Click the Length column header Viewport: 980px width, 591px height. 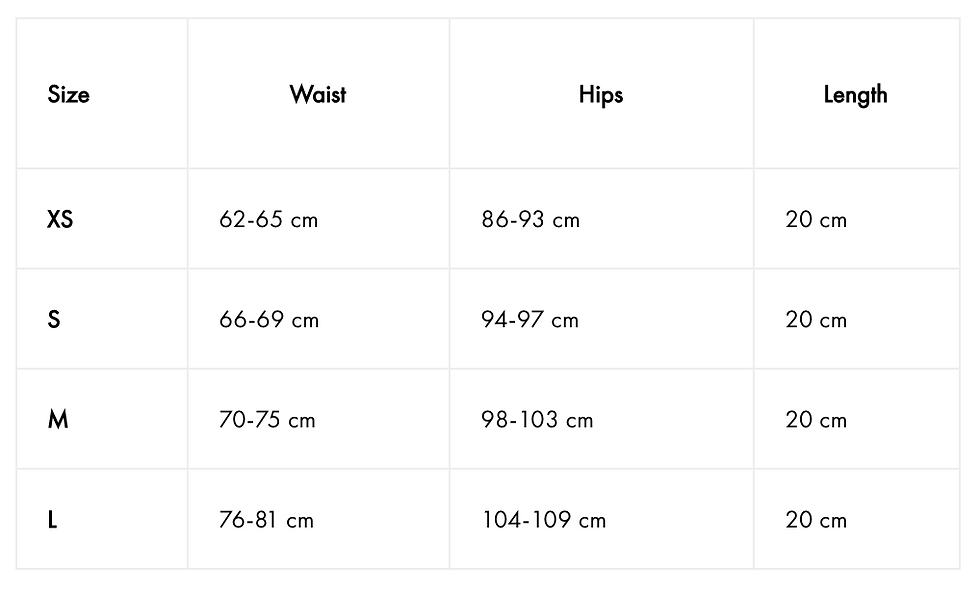click(855, 95)
